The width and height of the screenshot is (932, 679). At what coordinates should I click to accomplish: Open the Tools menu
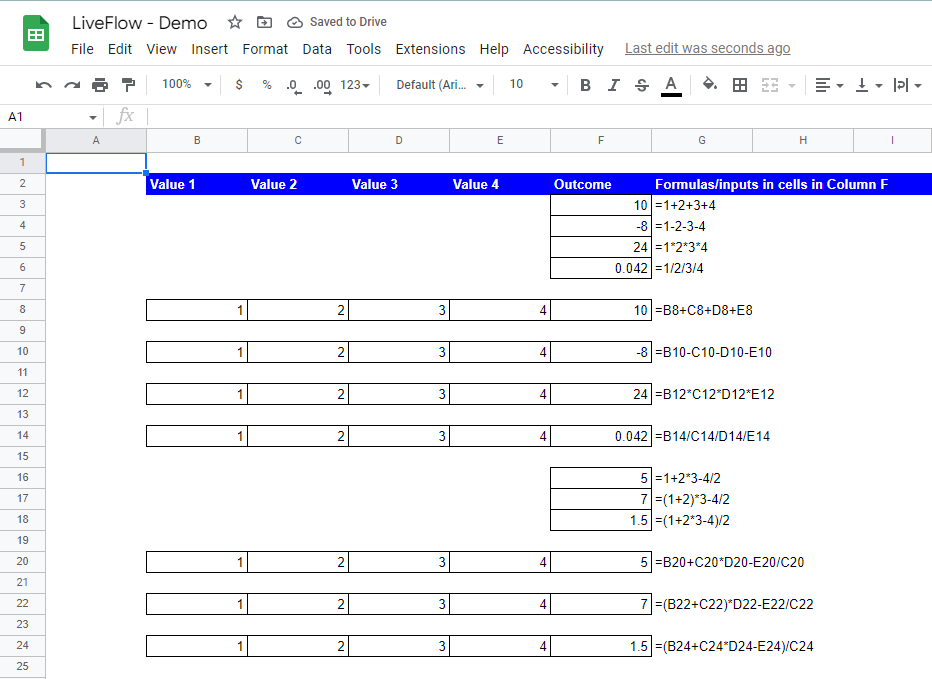click(363, 49)
